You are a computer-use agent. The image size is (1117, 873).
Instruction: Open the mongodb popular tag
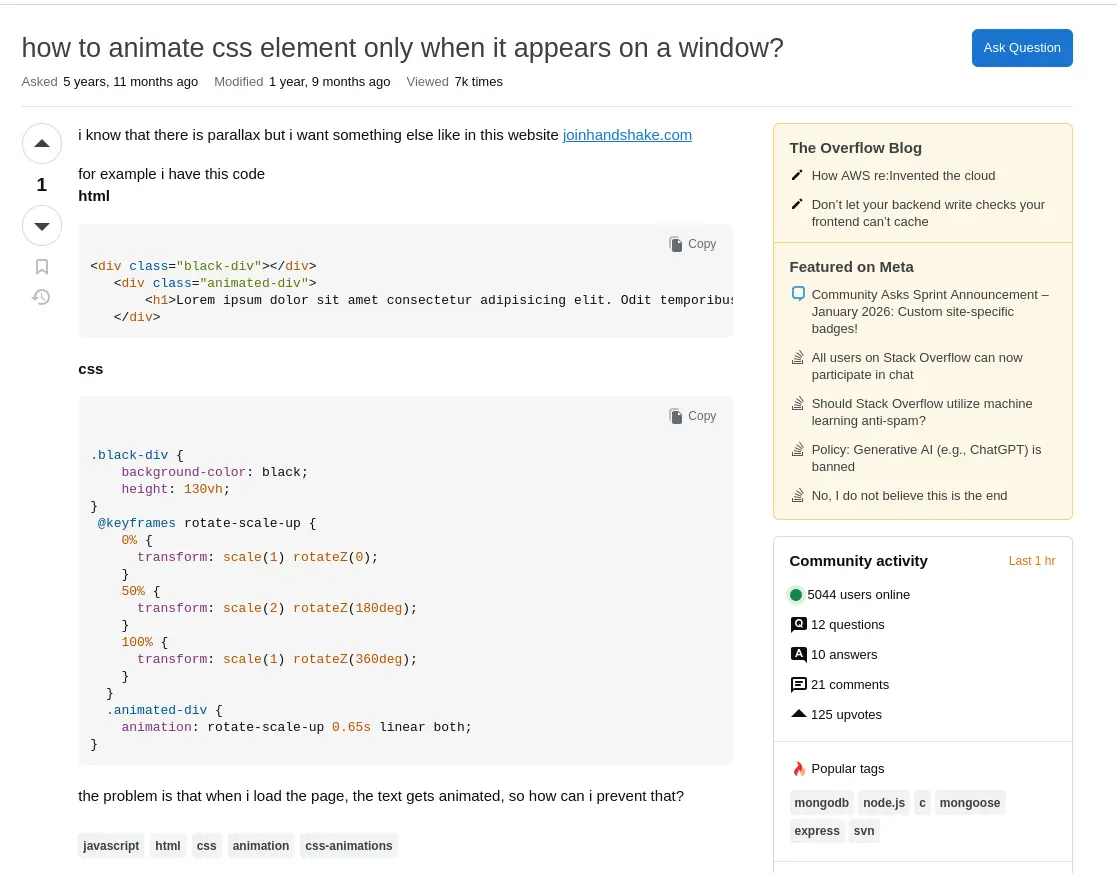[x=821, y=802]
